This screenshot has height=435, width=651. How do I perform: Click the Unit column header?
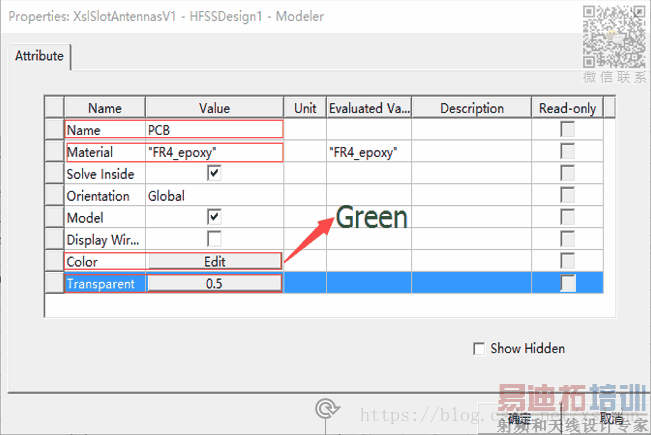coord(305,108)
